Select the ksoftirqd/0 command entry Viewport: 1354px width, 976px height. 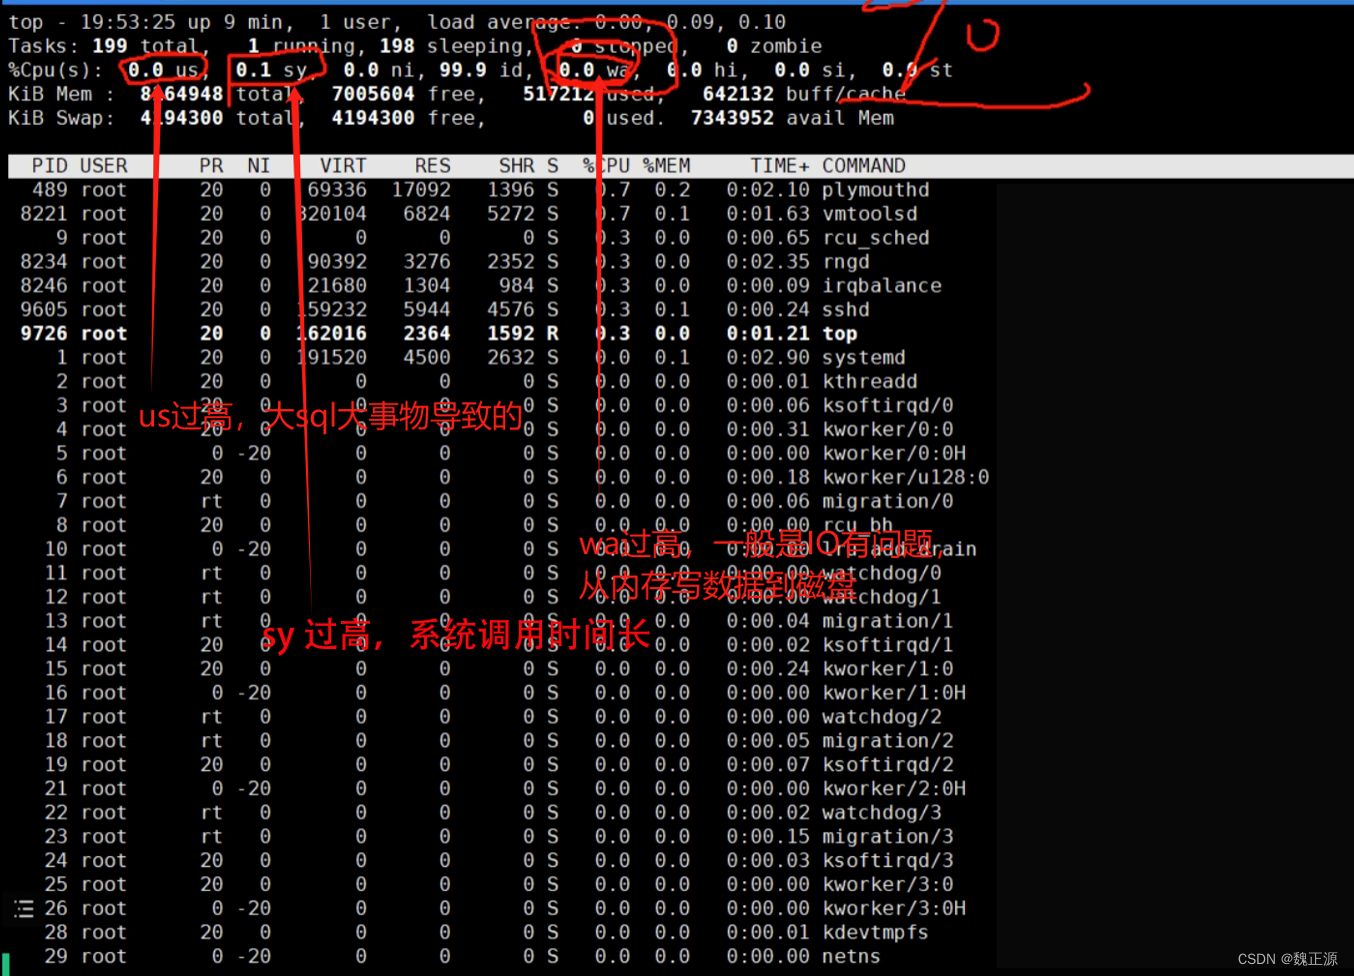888,406
